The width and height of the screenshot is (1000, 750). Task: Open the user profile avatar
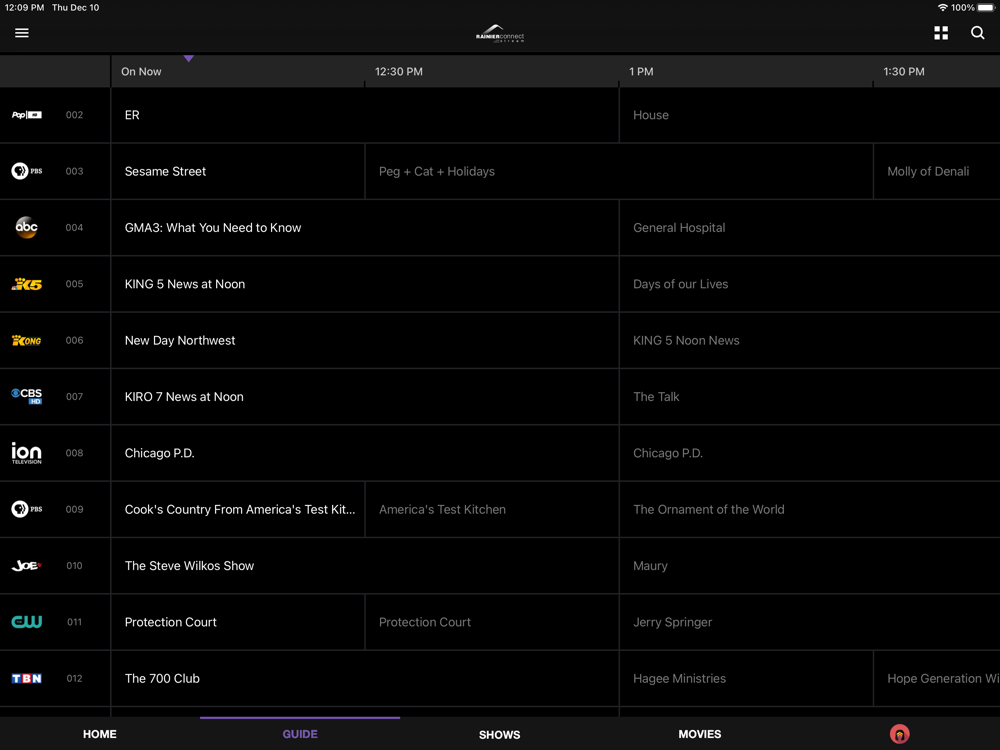[899, 734]
